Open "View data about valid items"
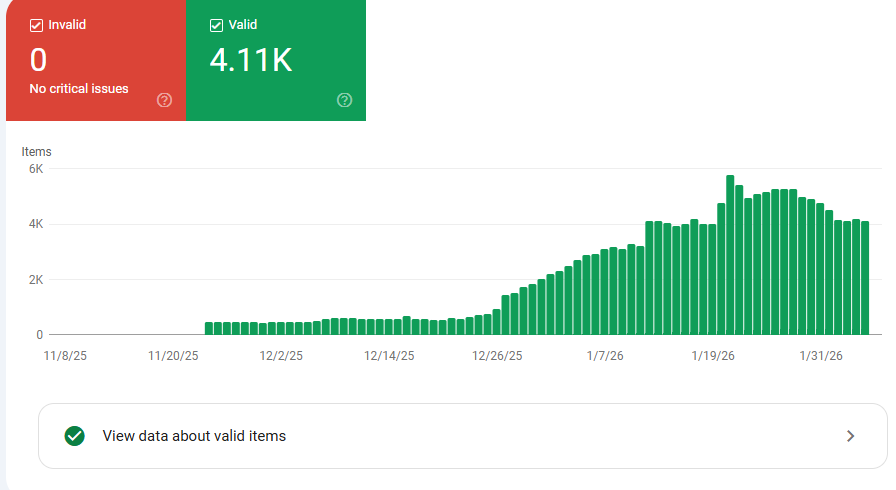This screenshot has height=490, width=896. (x=194, y=436)
